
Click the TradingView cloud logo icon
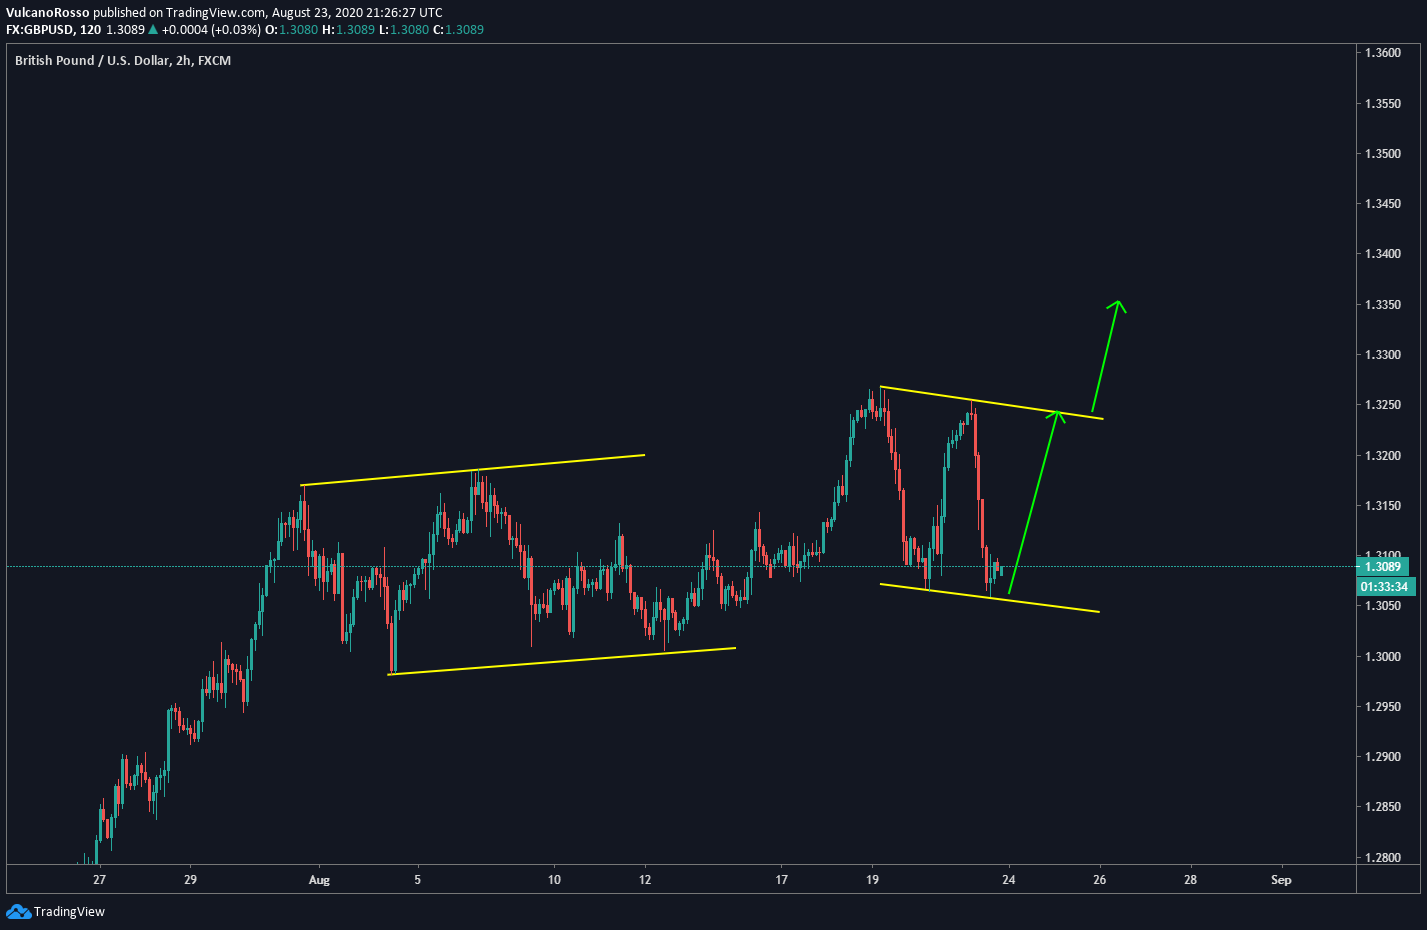[x=18, y=911]
